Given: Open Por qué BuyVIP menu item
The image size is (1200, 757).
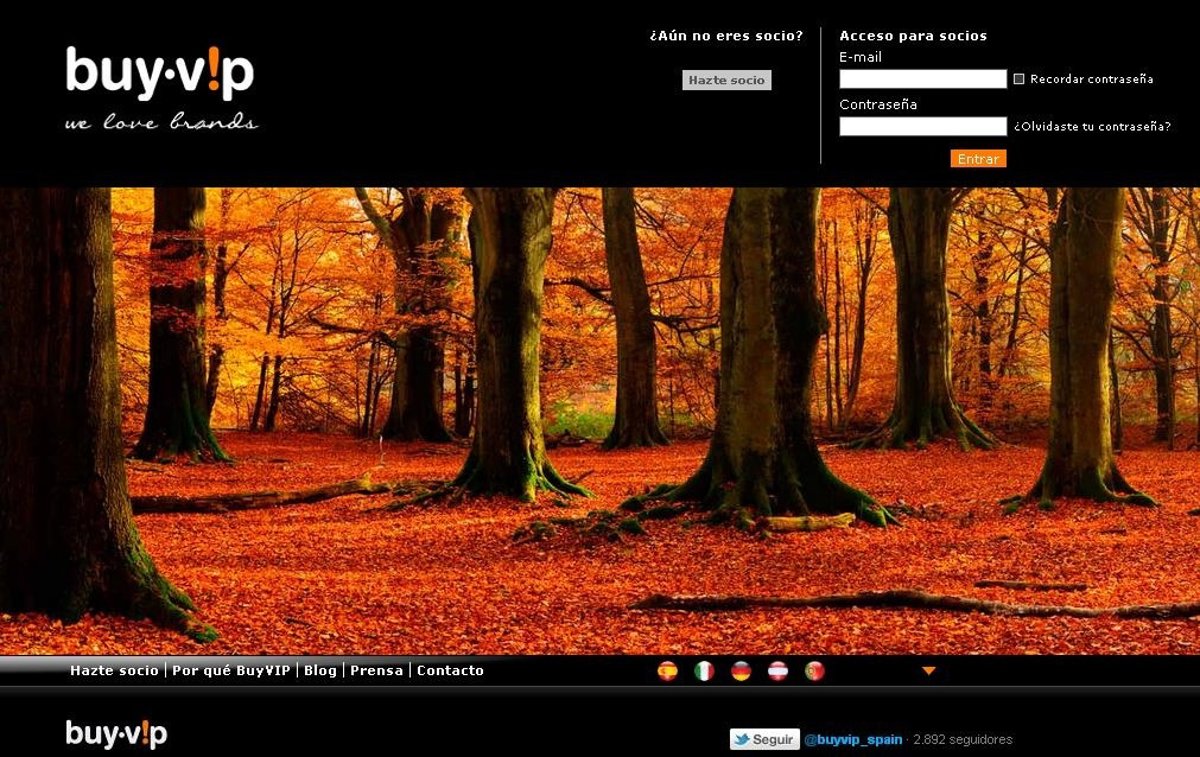Looking at the screenshot, I should (x=231, y=671).
